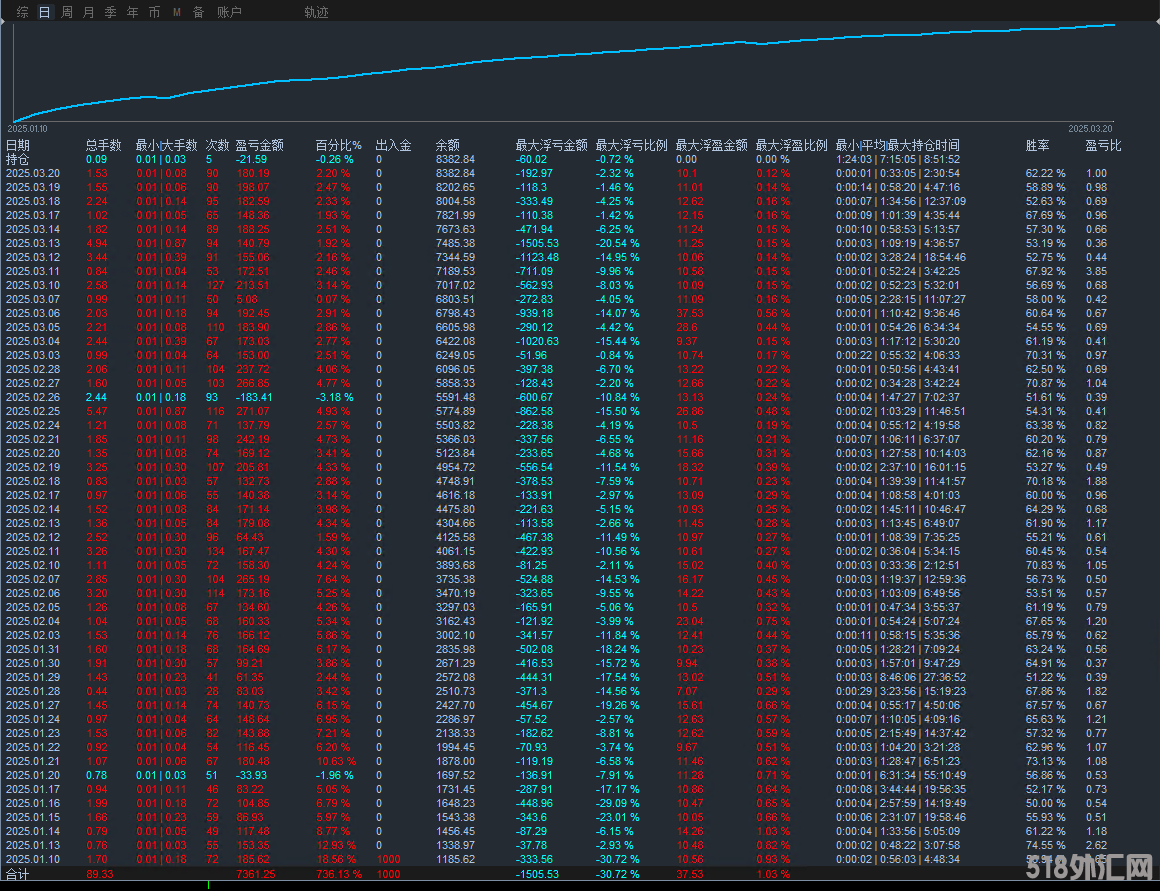Select the 日 daily tab
The image size is (1160, 891).
(x=44, y=12)
